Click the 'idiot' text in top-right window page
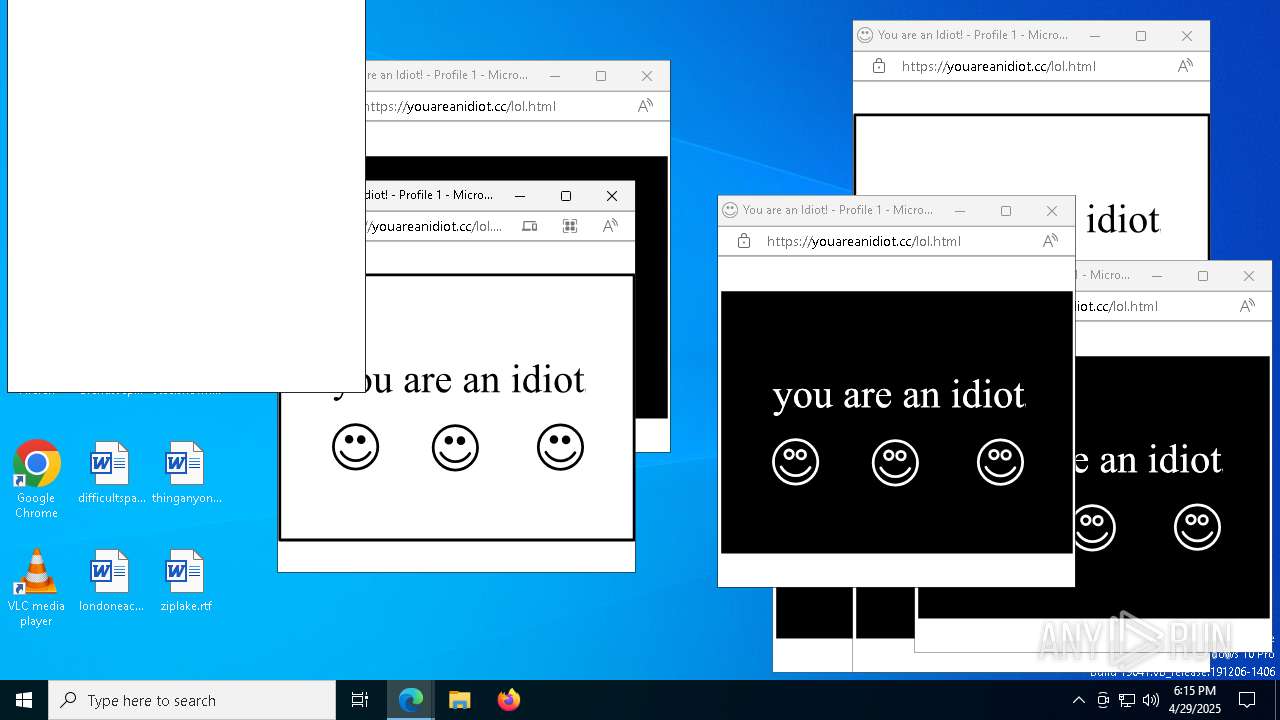Viewport: 1280px width, 720px height. click(x=1123, y=220)
